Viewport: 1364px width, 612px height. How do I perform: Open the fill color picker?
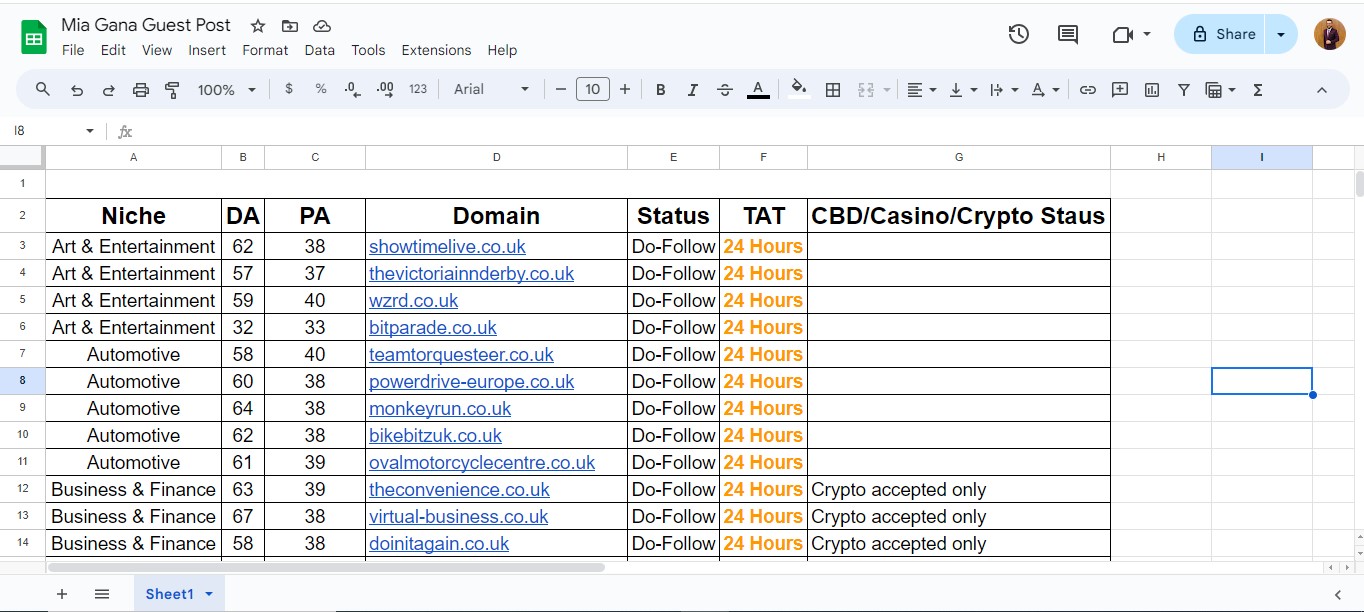click(x=798, y=90)
